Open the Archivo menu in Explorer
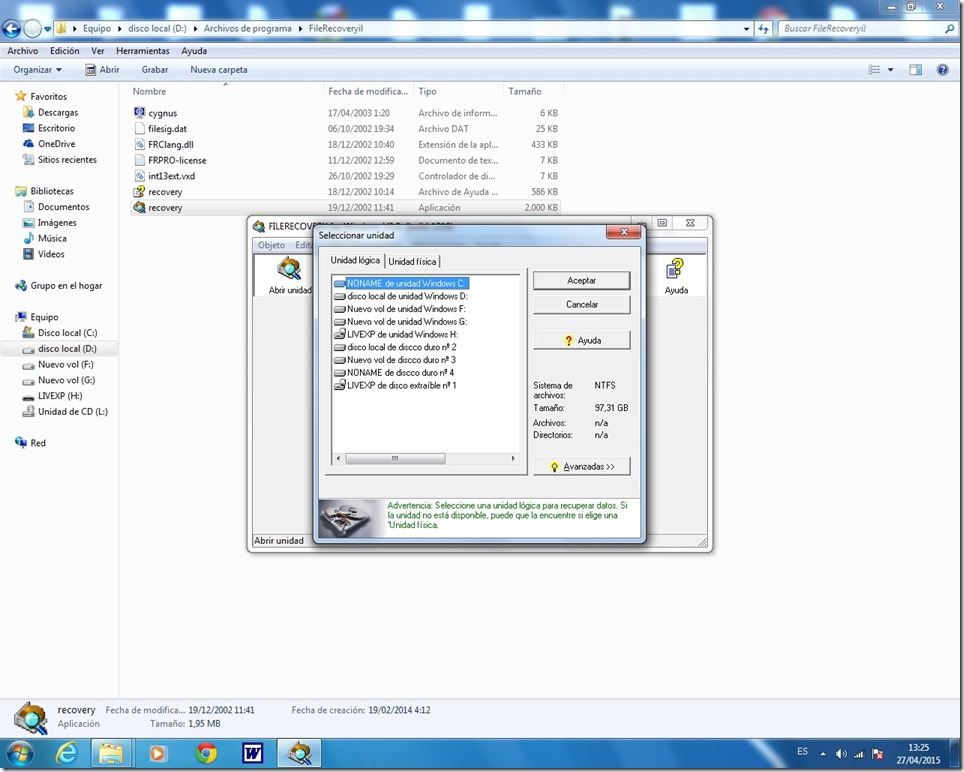Screen dimensions: 964x772 (23, 51)
